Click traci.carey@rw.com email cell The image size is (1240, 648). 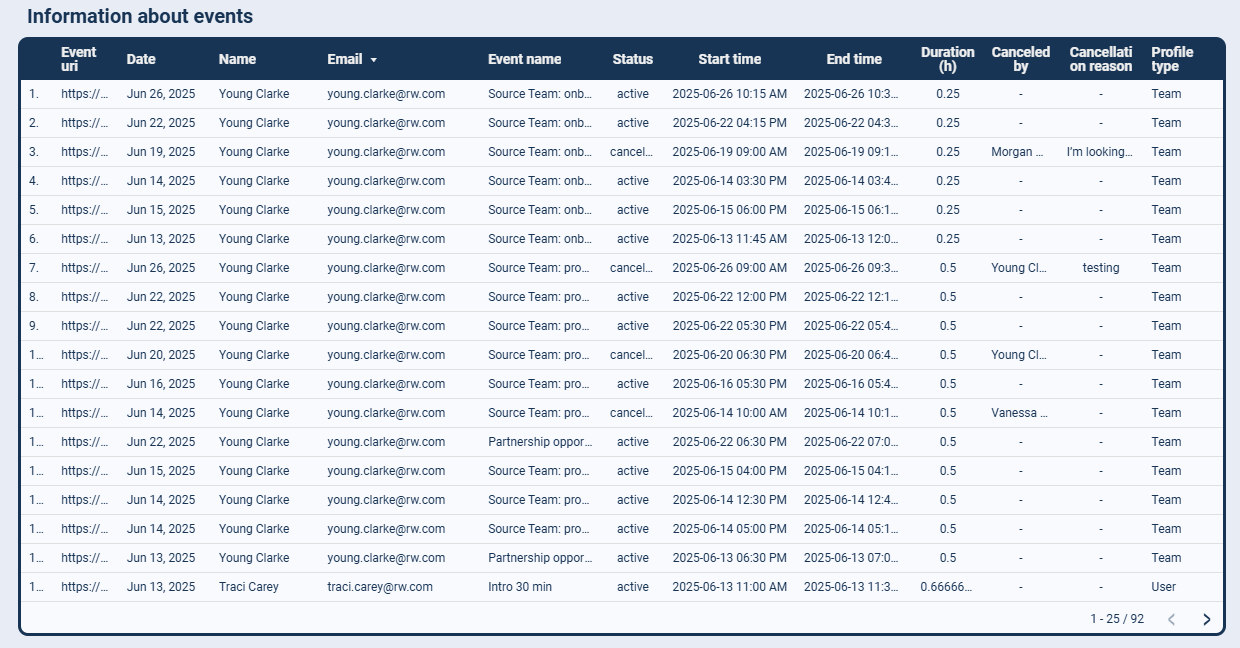click(x=379, y=587)
